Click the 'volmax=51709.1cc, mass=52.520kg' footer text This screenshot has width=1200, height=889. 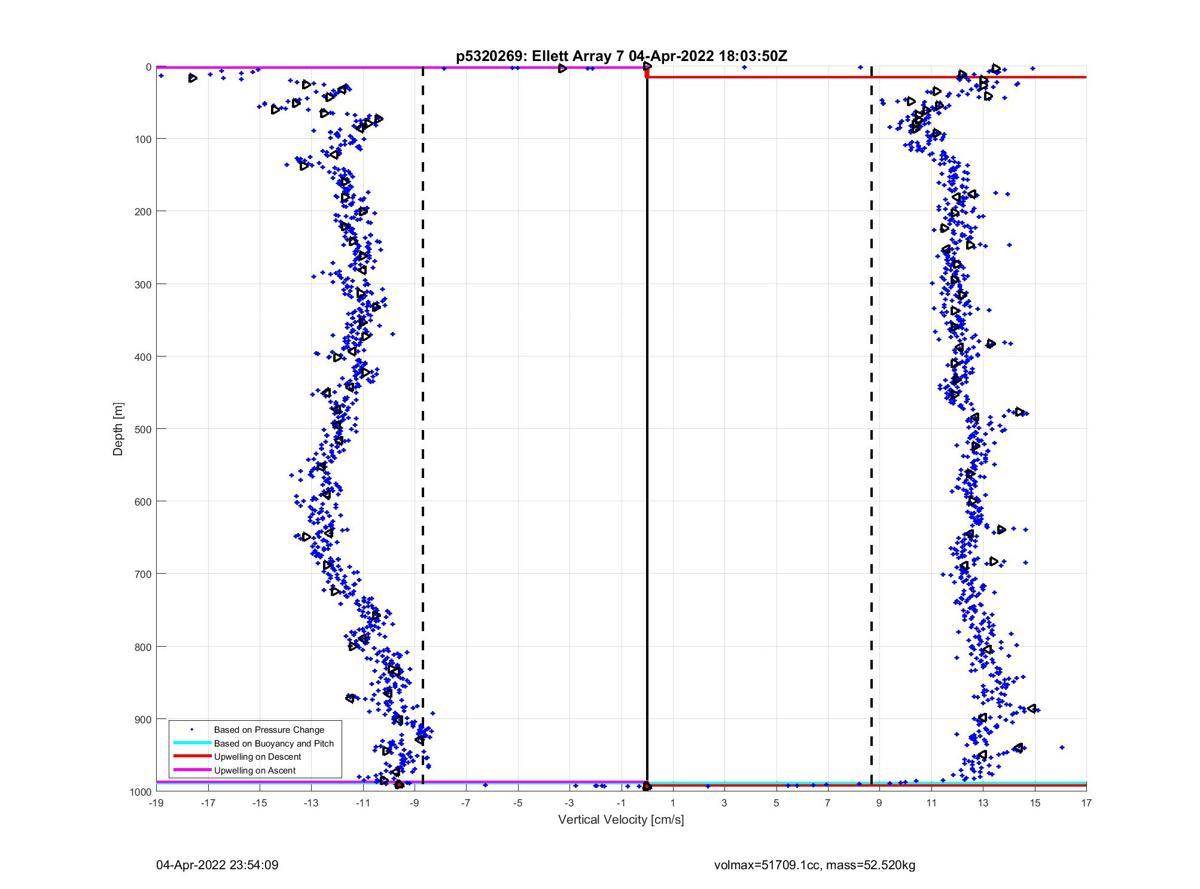click(815, 864)
